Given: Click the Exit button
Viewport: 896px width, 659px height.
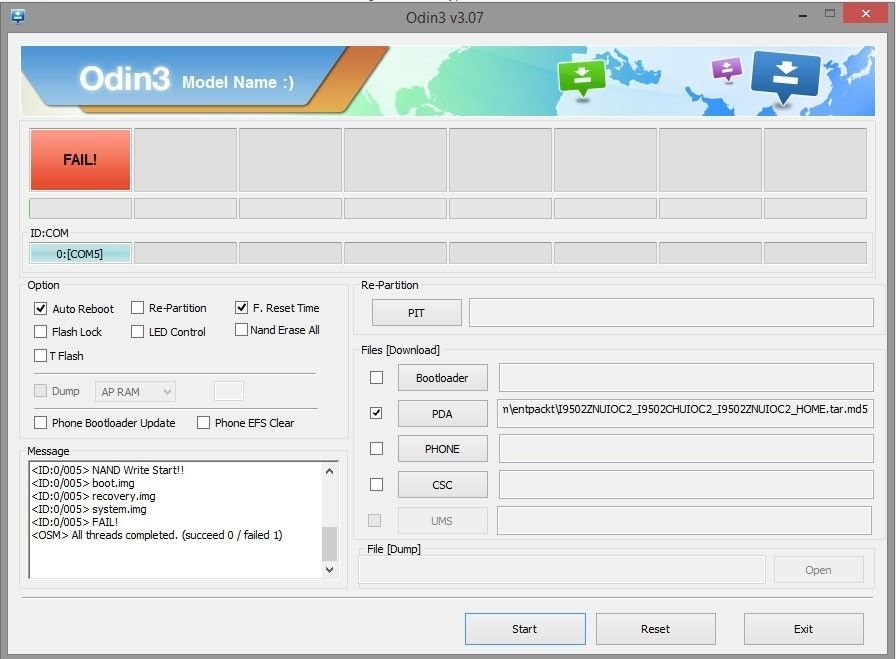Looking at the screenshot, I should coord(803,629).
